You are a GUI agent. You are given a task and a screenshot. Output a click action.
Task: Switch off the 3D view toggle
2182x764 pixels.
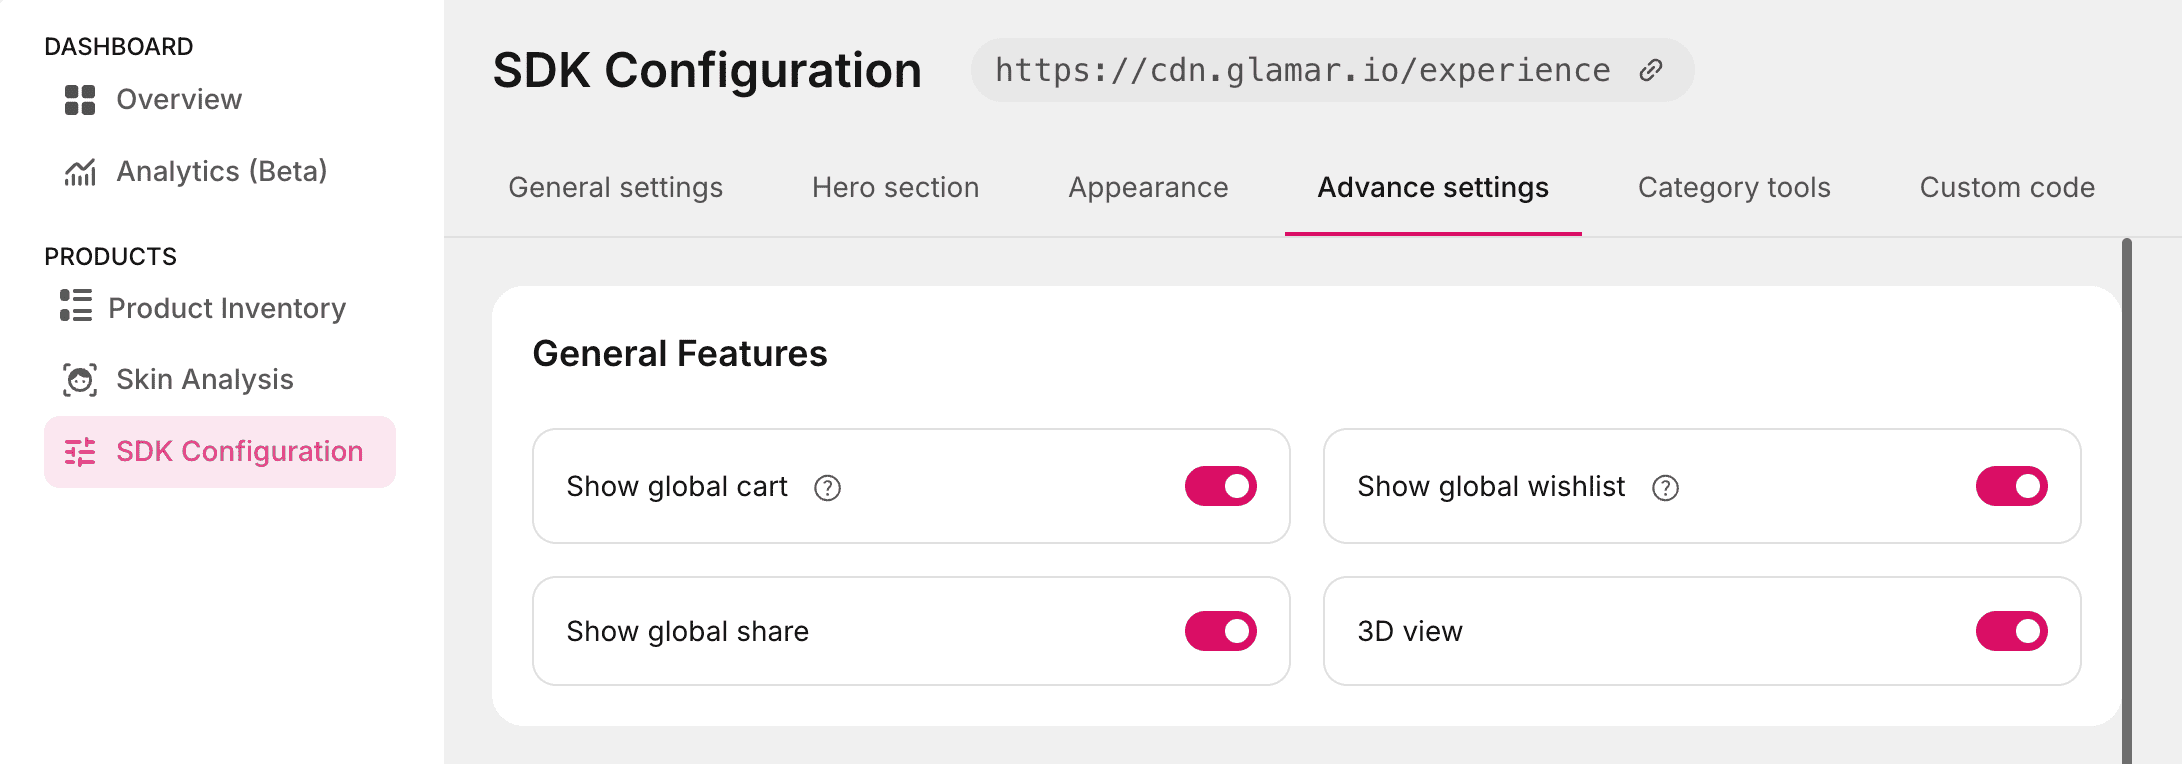(2011, 631)
